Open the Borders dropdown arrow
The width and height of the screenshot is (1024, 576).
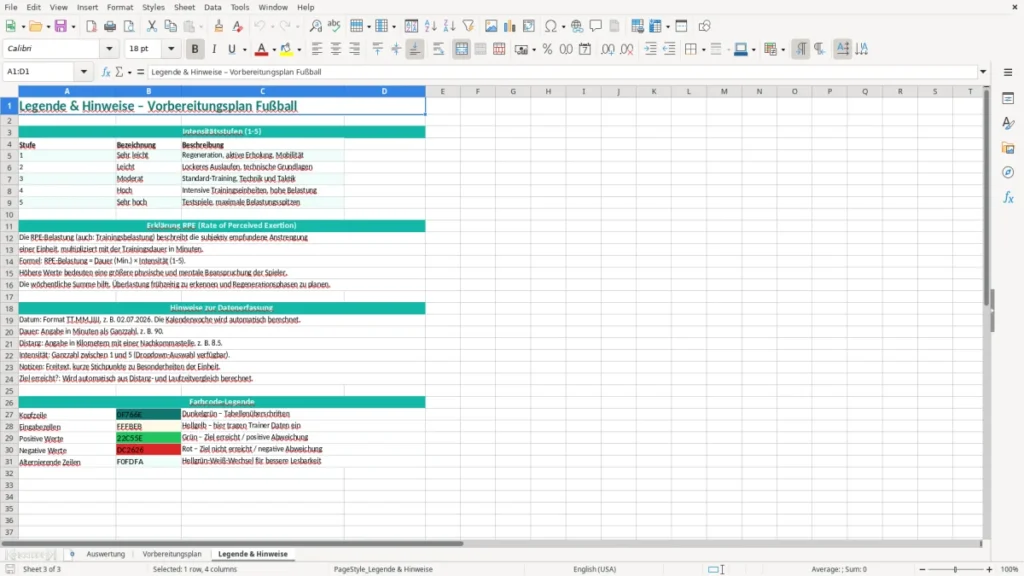(703, 50)
